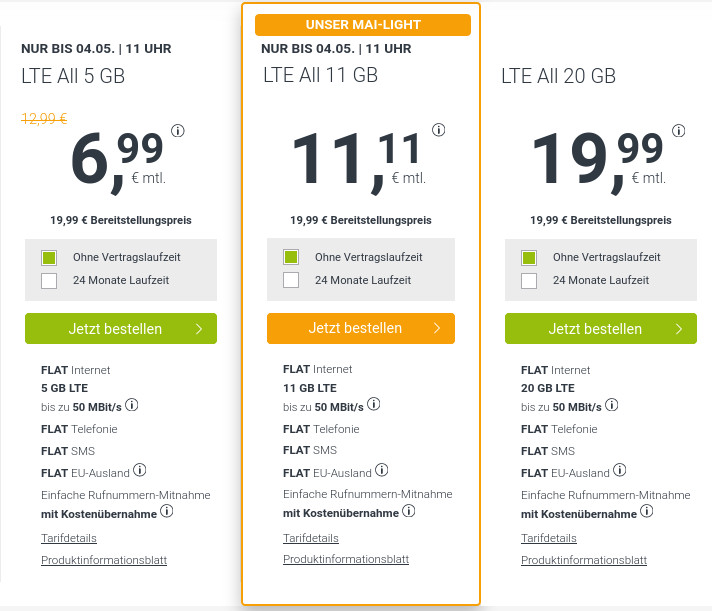The image size is (712, 611).
Task: Order the LTE All 5 GB plan
Action: [121, 328]
